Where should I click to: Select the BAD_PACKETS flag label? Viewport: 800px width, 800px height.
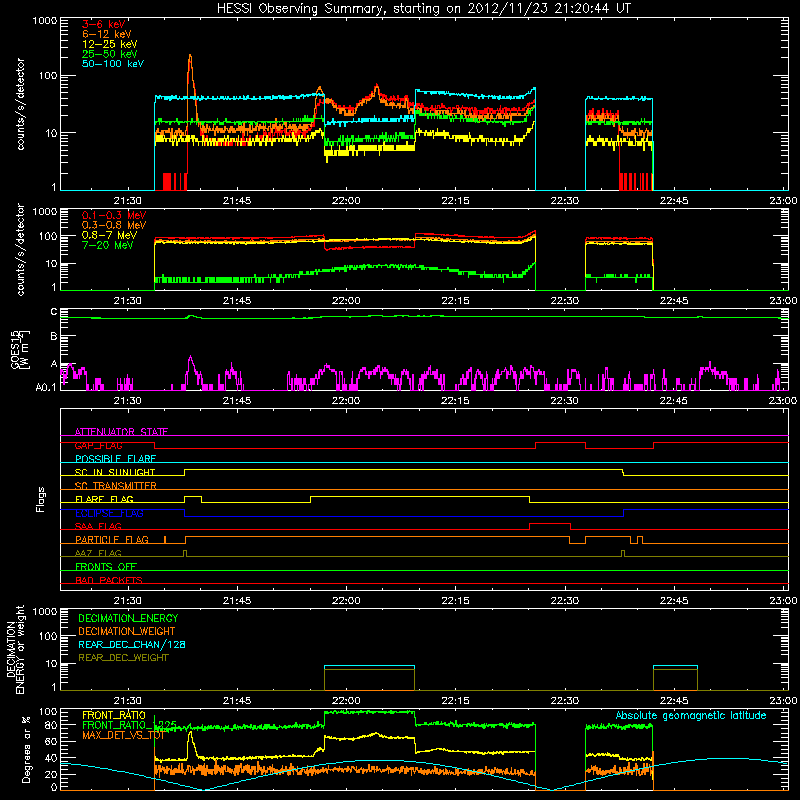pos(109,580)
